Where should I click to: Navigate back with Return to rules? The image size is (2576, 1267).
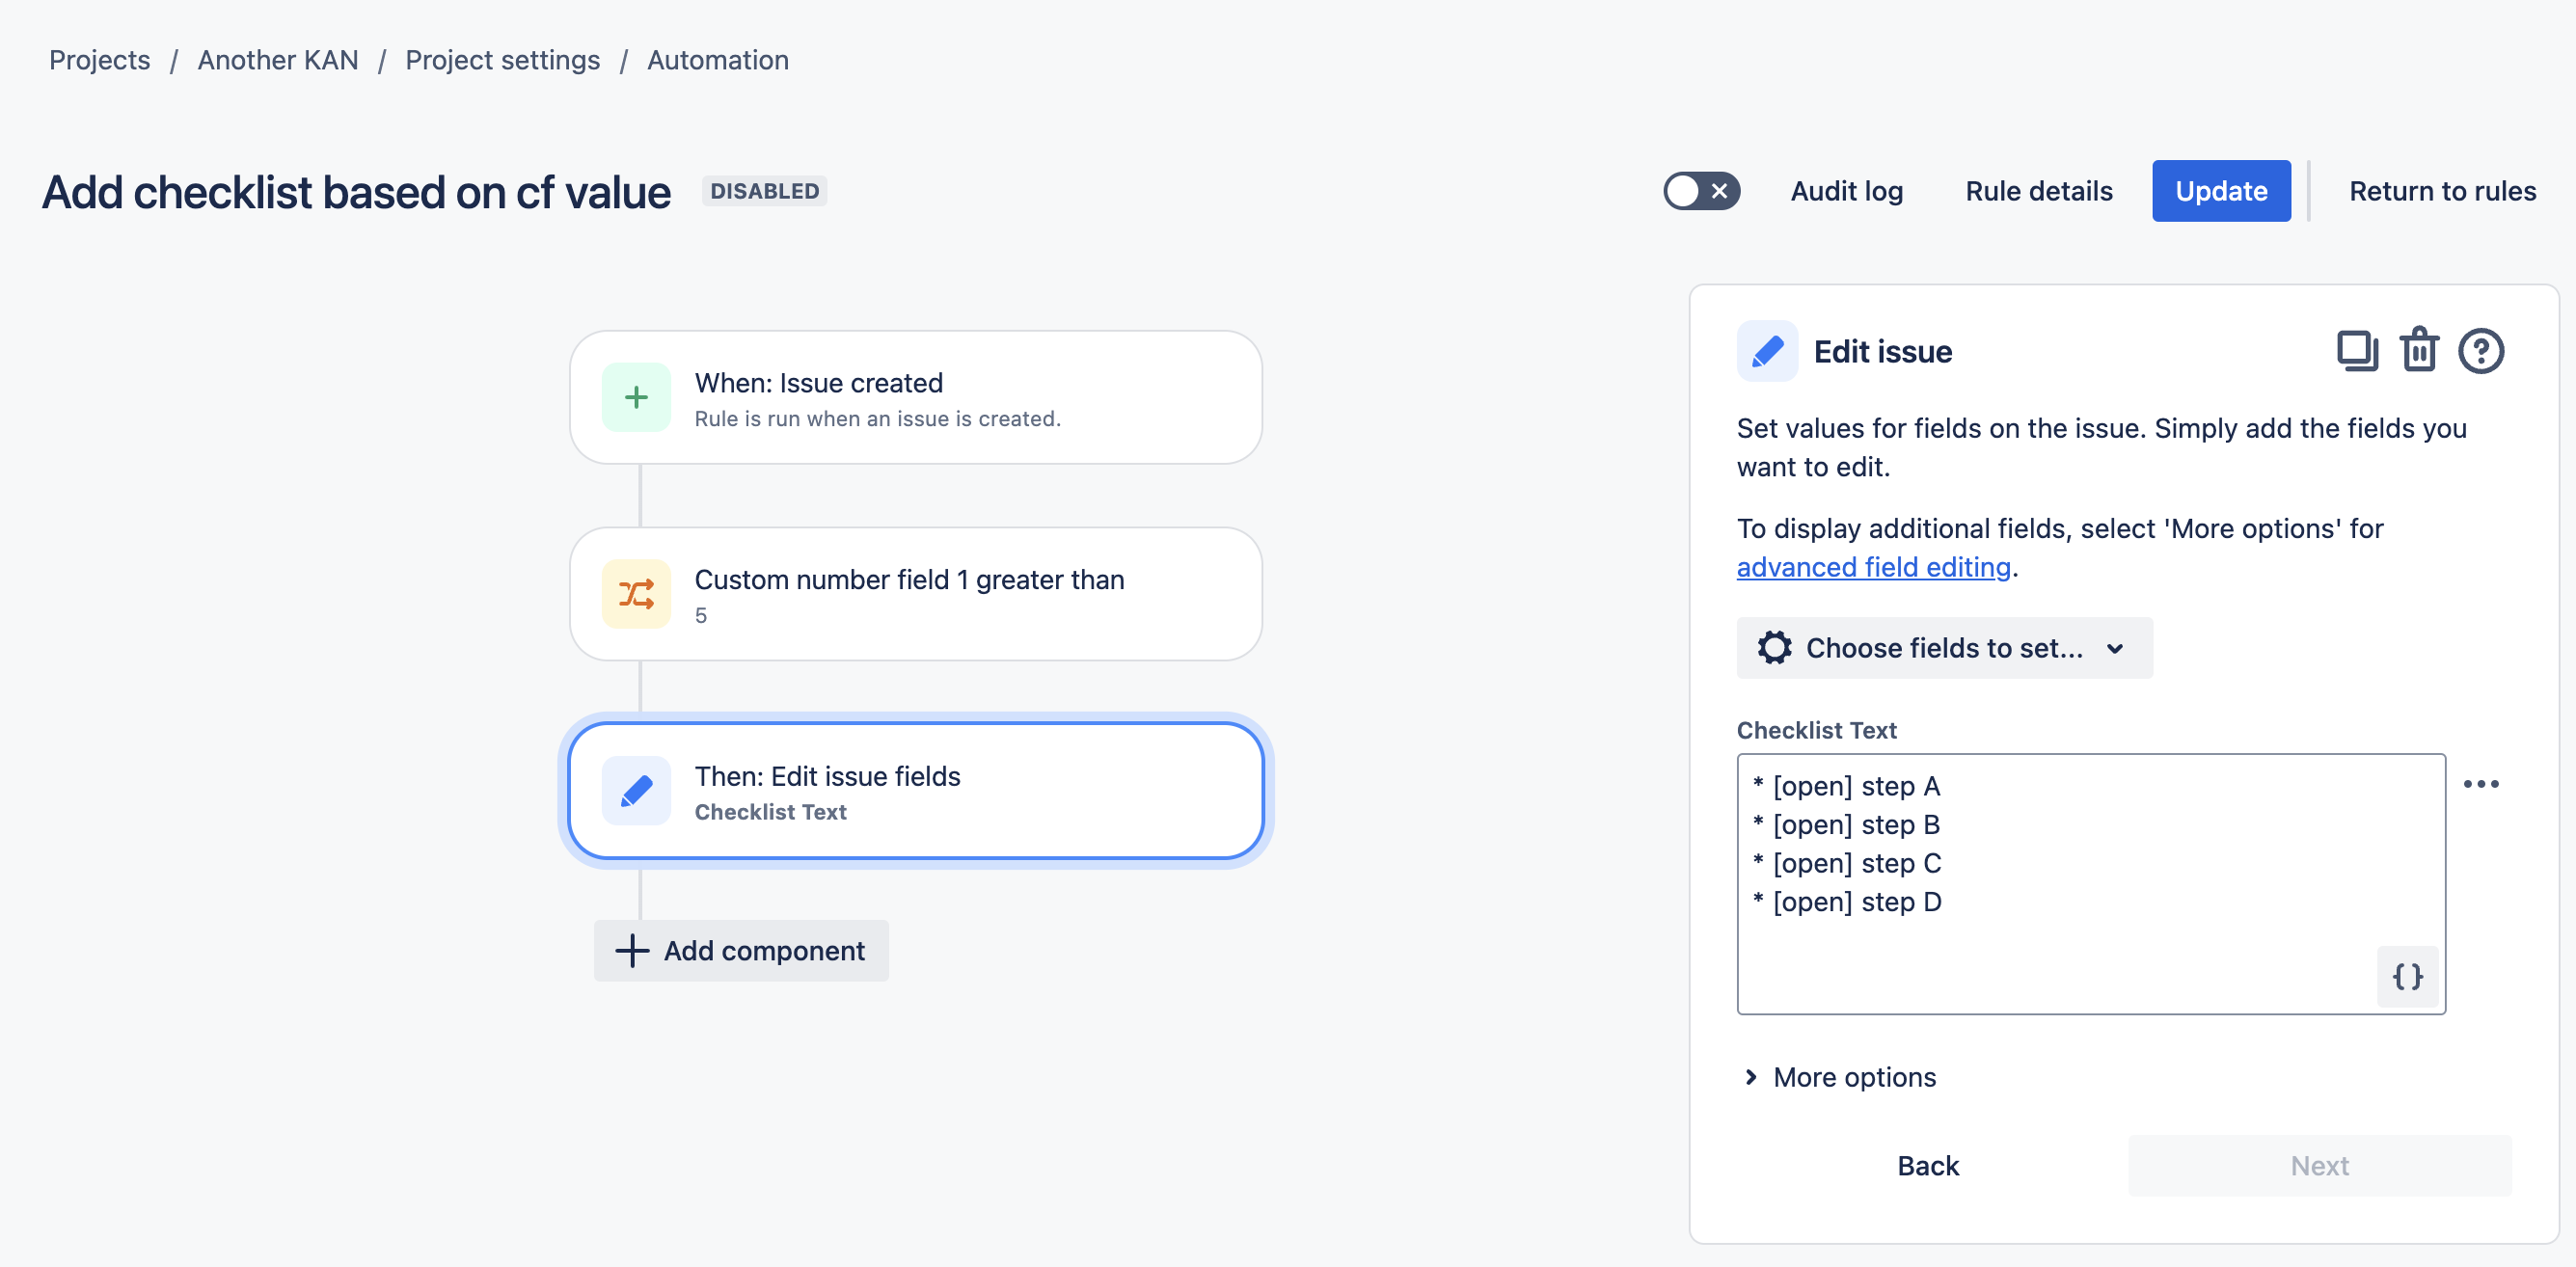(x=2443, y=190)
